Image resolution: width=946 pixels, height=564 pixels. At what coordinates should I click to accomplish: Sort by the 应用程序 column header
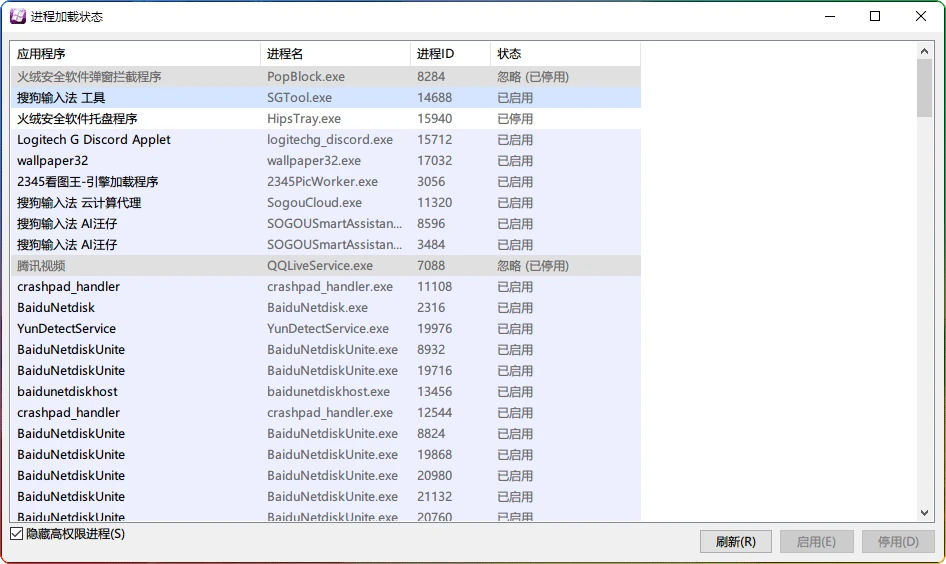(x=135, y=54)
